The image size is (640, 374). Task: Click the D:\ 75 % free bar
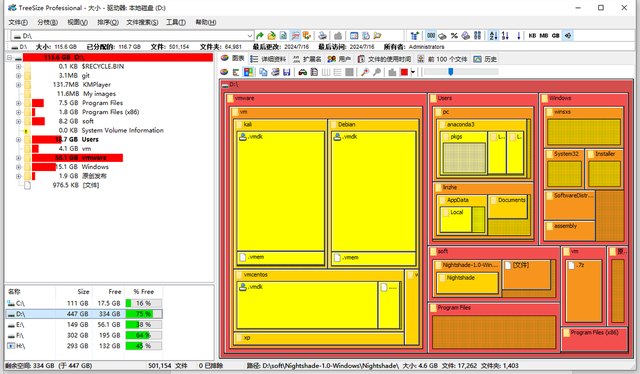tap(143, 314)
